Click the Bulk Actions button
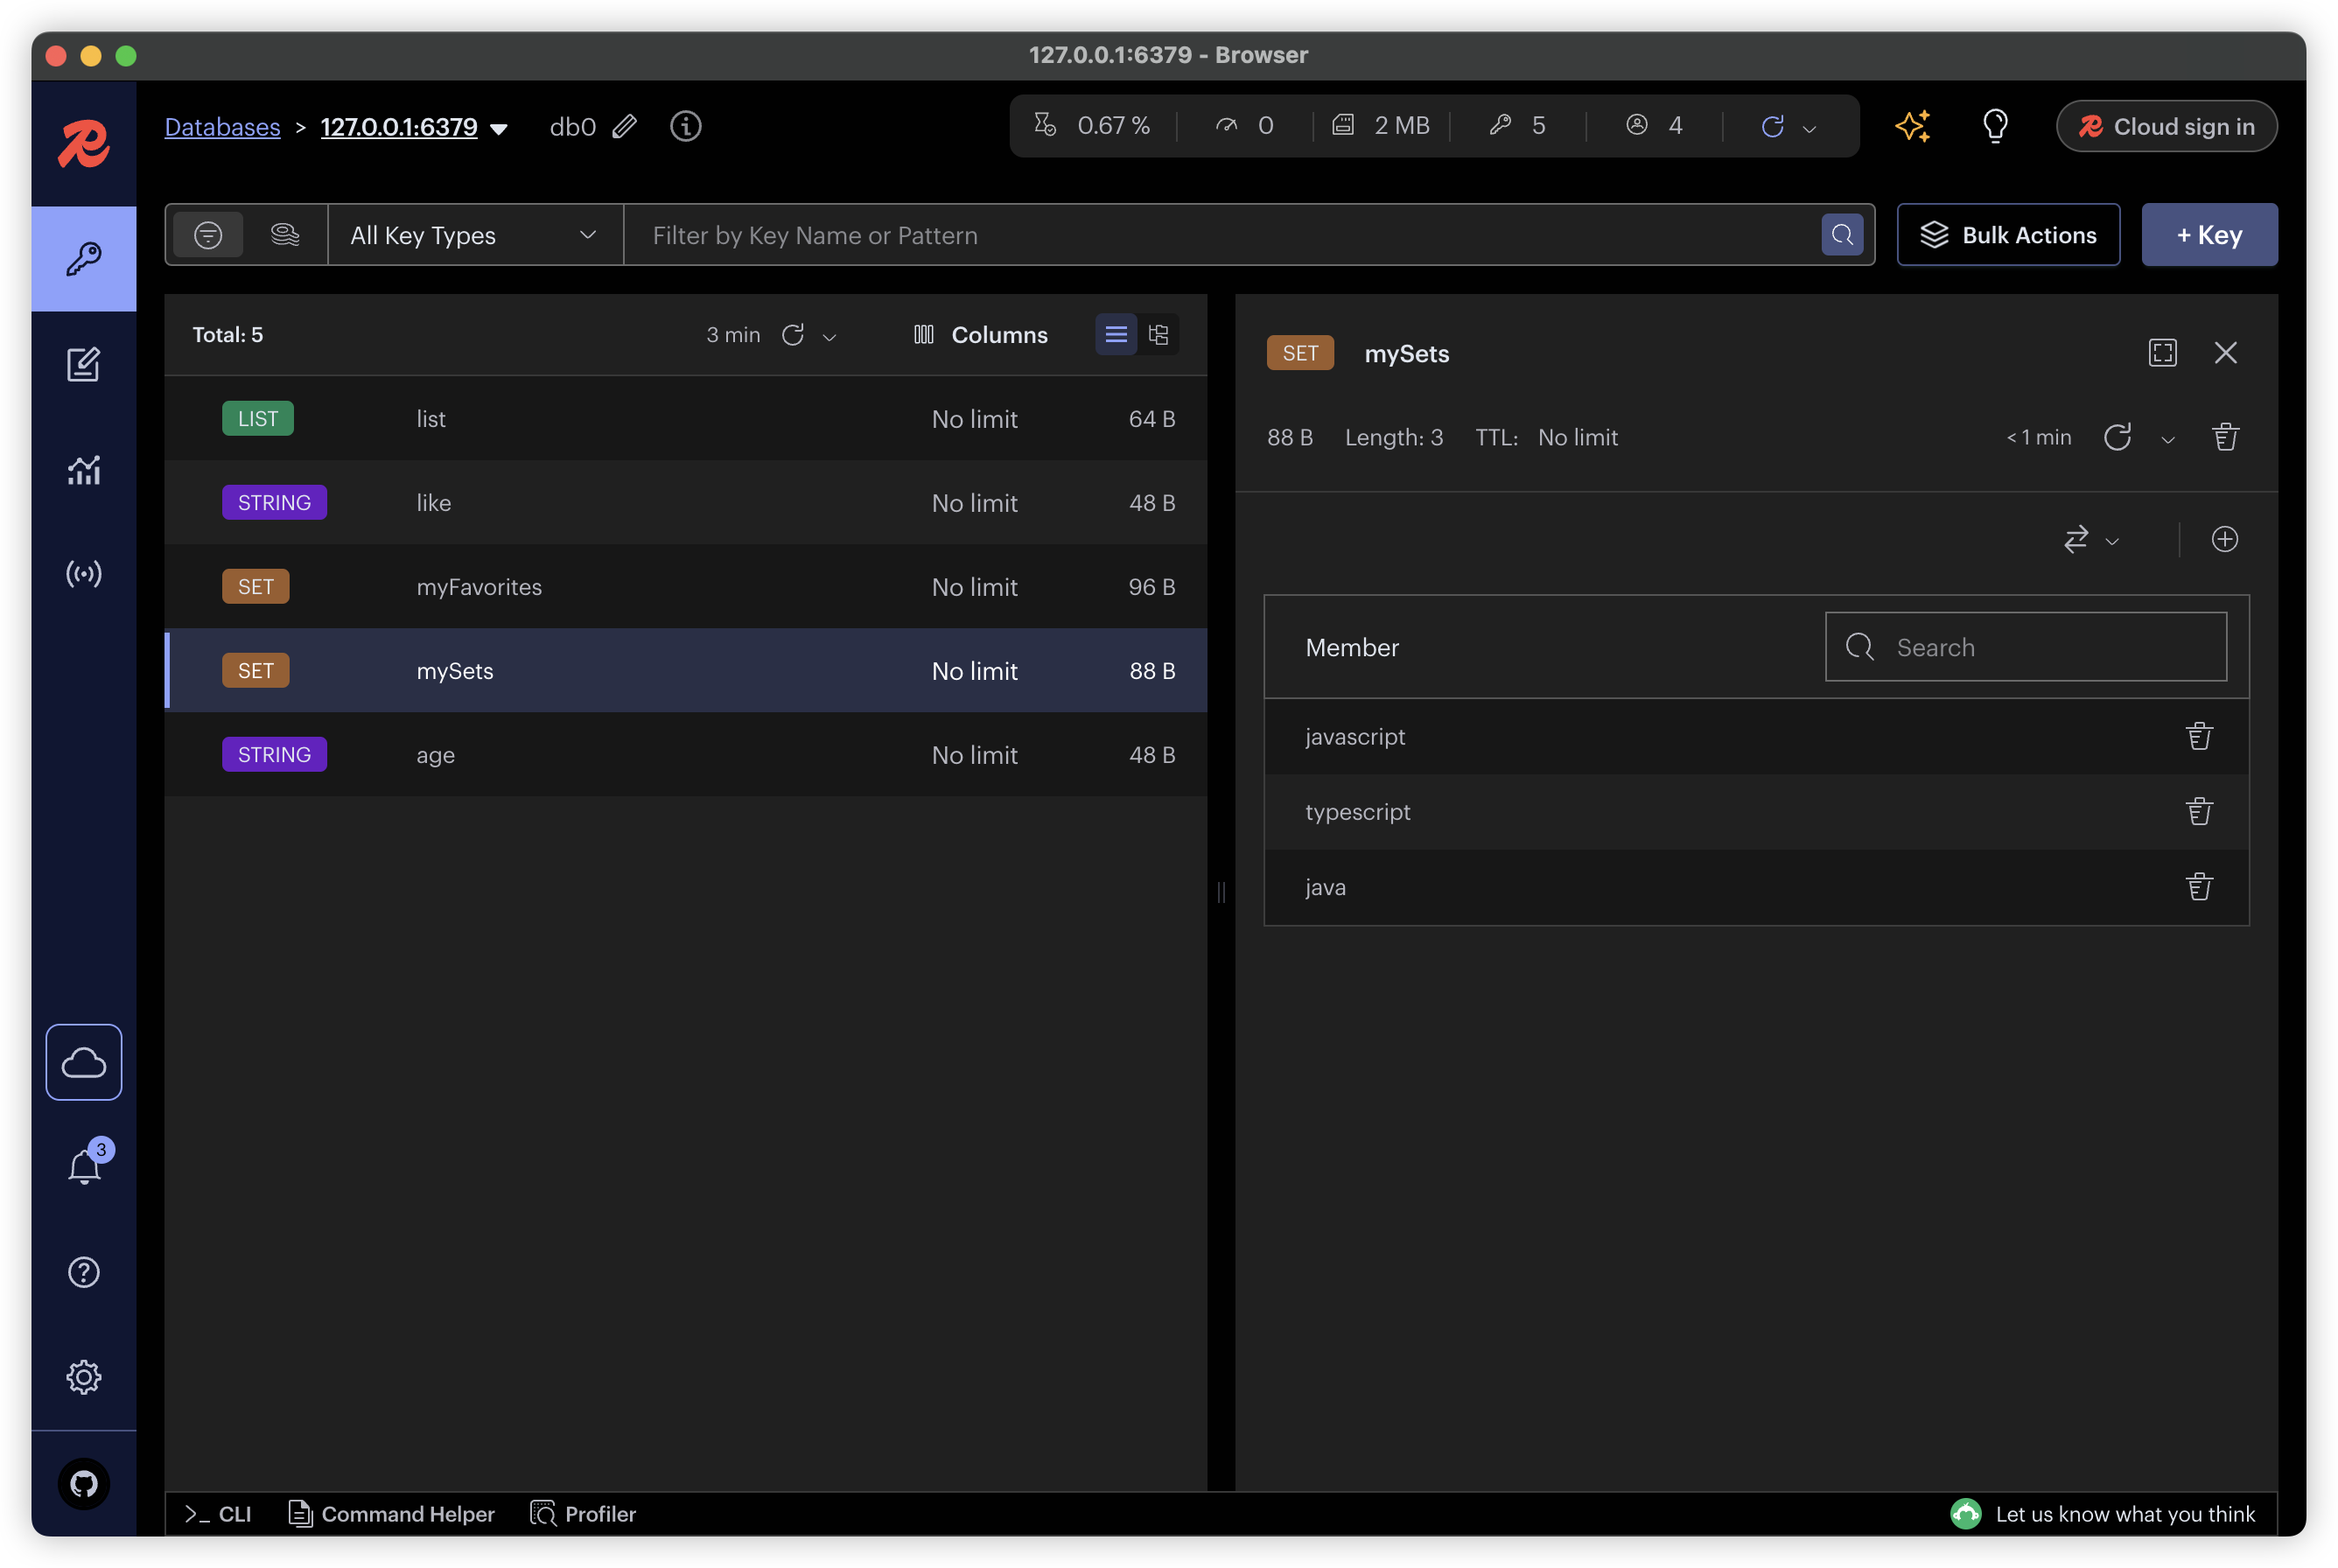 click(2007, 235)
